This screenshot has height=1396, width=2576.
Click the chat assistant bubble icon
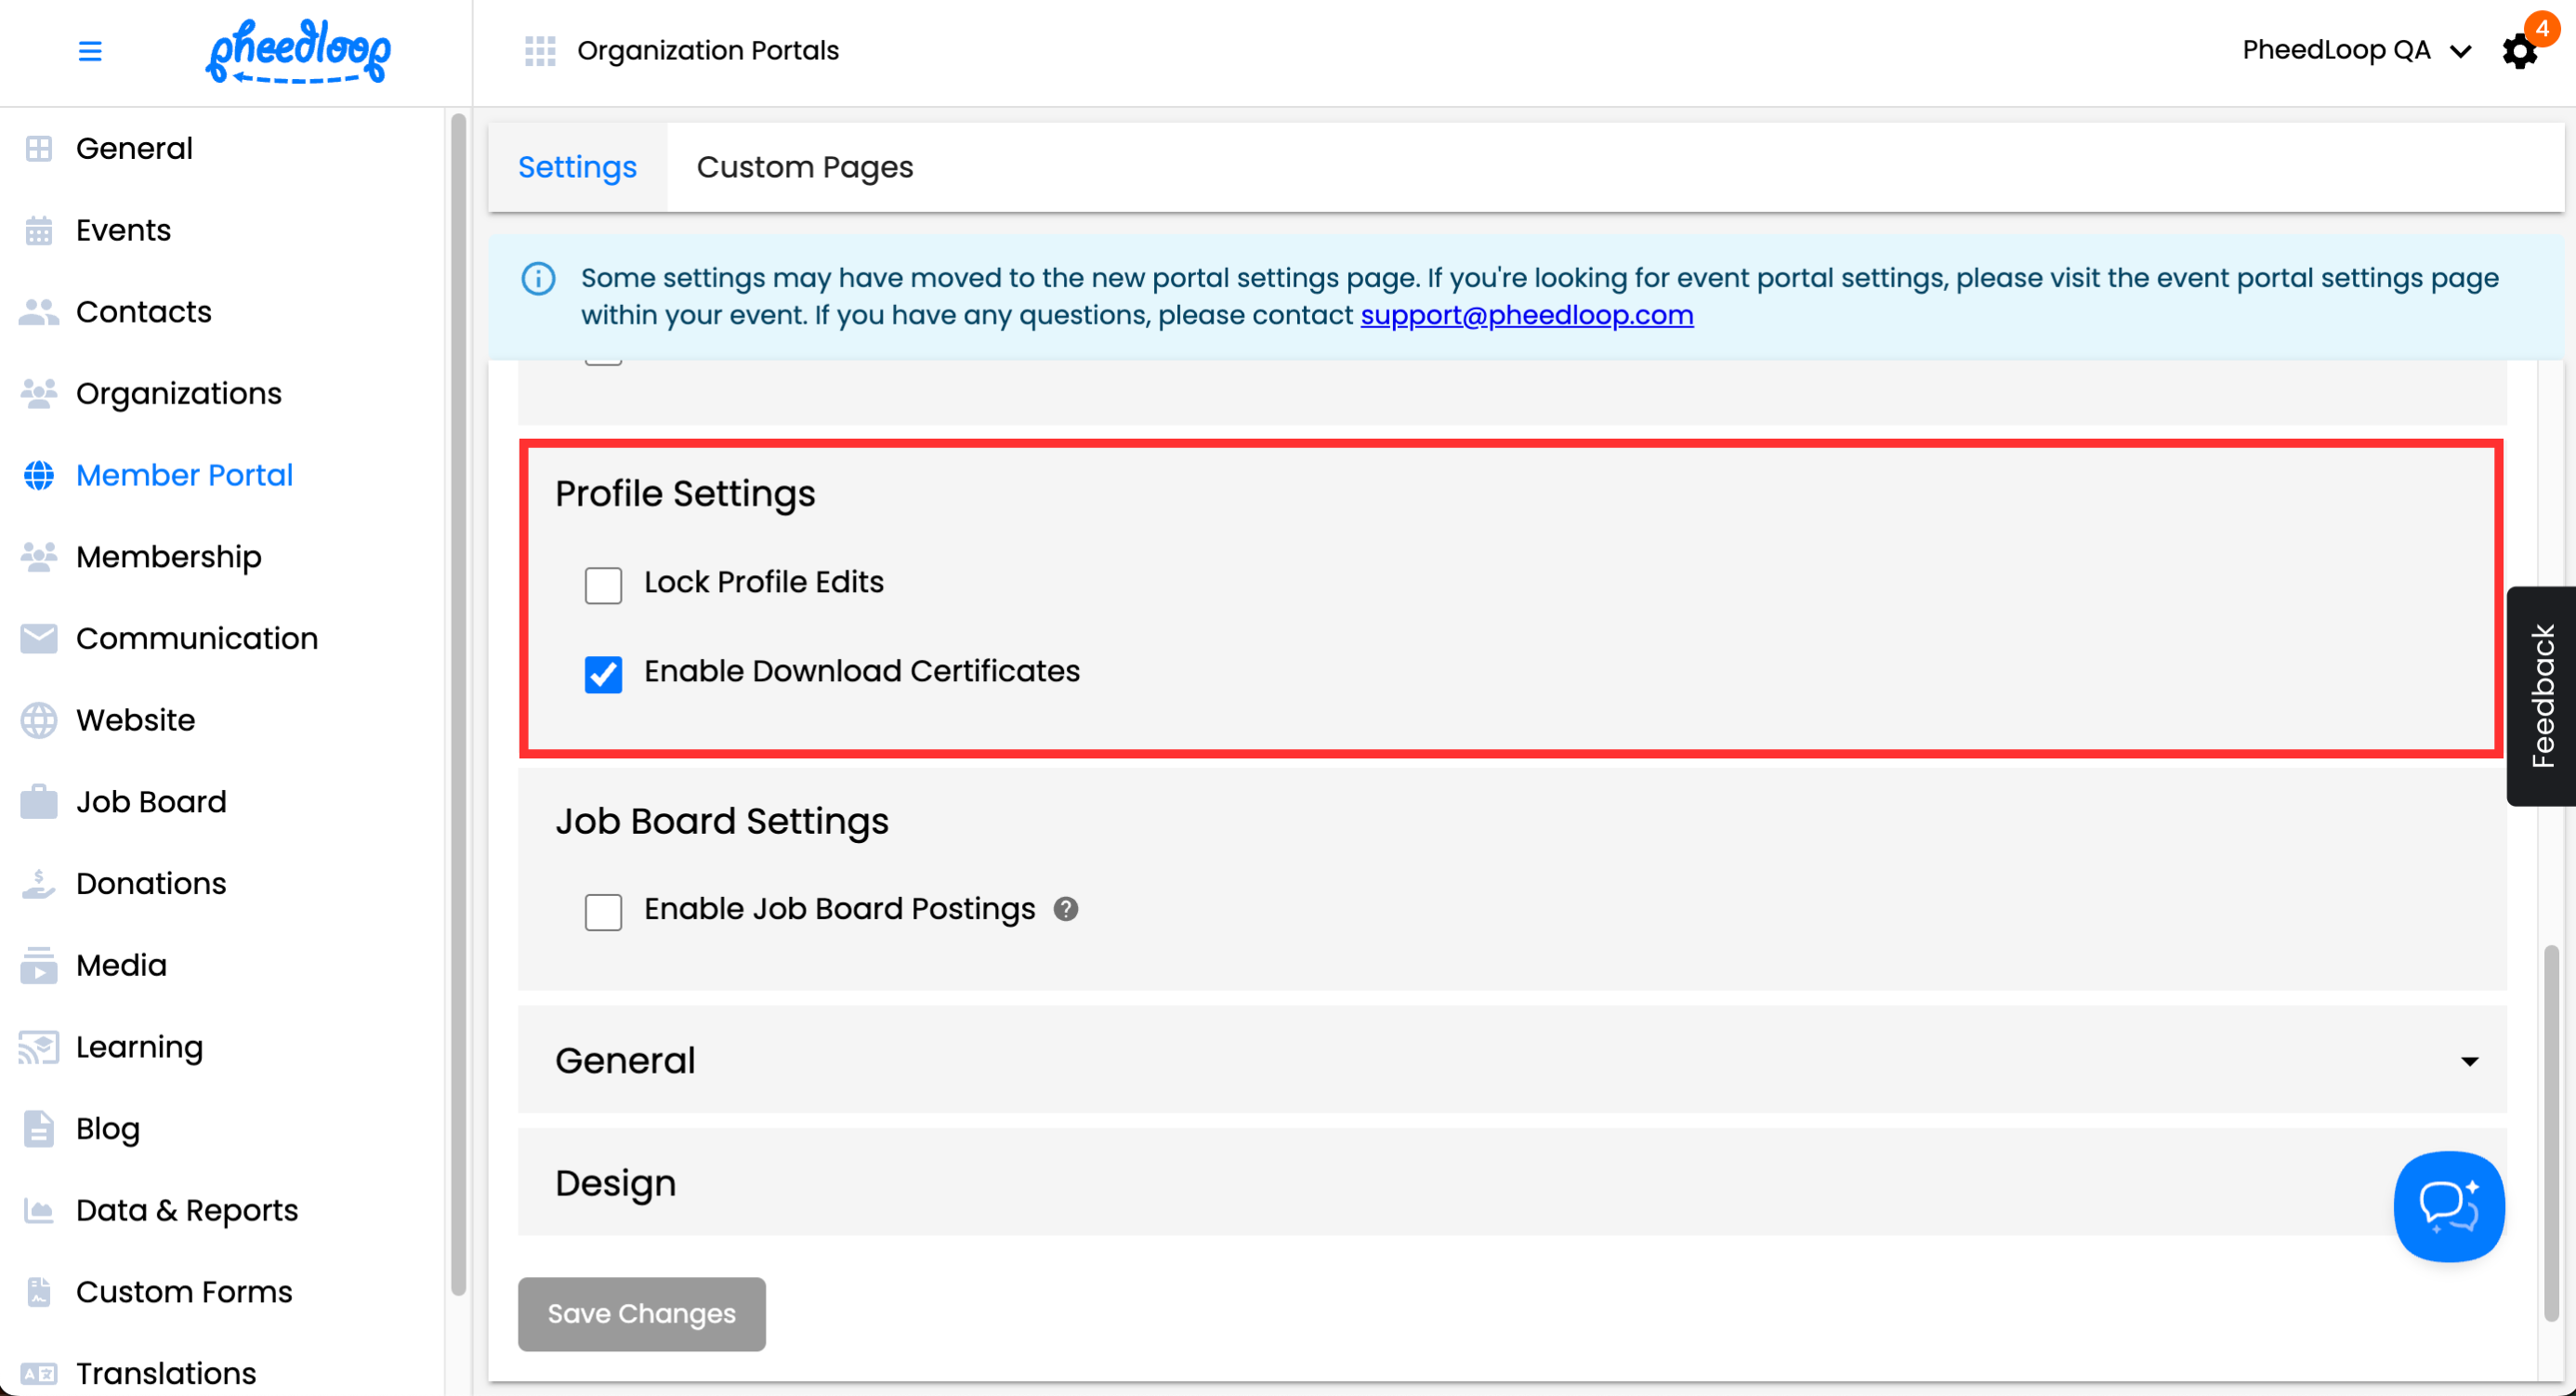point(2448,1206)
